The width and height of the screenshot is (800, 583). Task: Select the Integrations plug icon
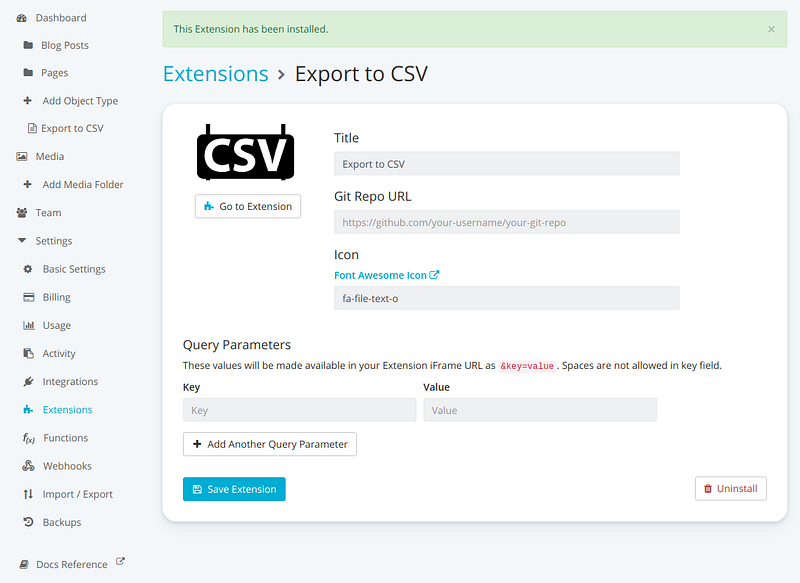28,382
